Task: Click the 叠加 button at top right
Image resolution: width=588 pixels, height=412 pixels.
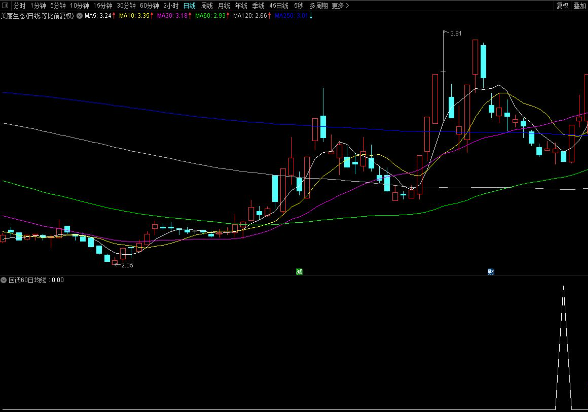Action: tap(580, 6)
